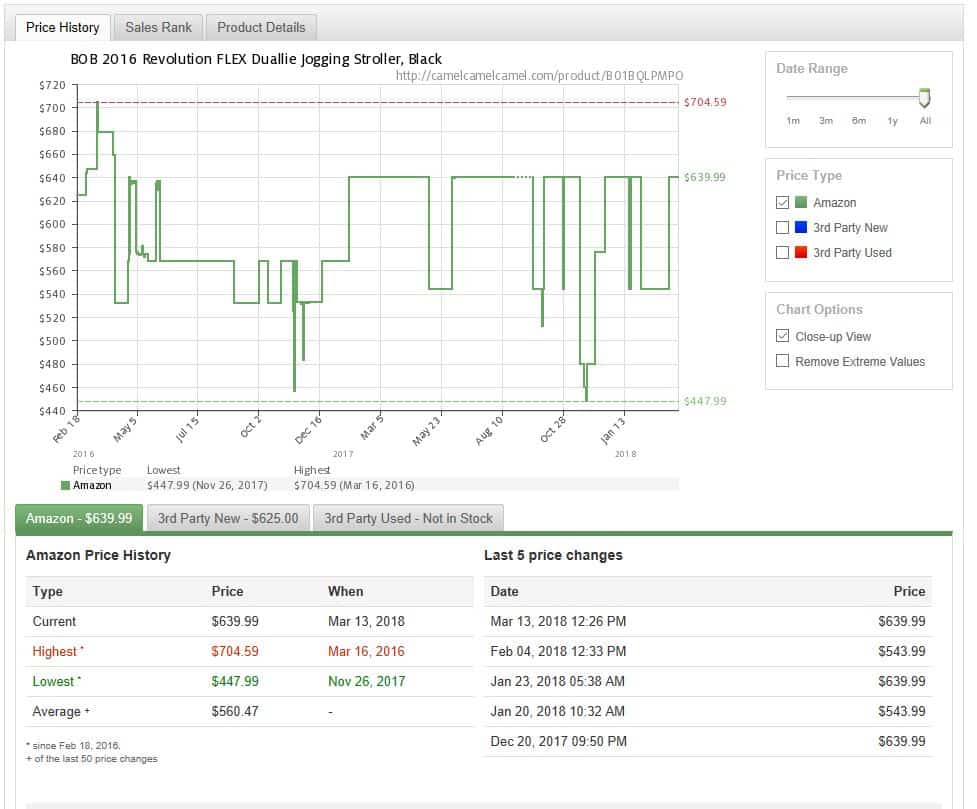
Task: Enable the 3rd Party New checkbox
Action: click(783, 227)
